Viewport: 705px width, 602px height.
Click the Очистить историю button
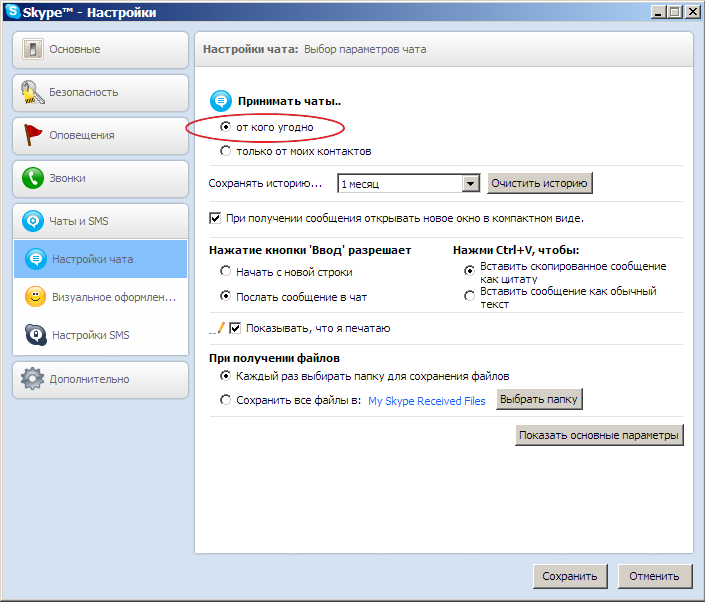[540, 183]
